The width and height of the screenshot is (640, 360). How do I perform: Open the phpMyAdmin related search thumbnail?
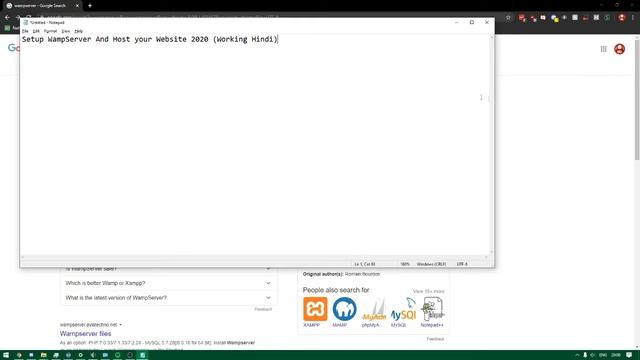pyautogui.click(x=373, y=312)
